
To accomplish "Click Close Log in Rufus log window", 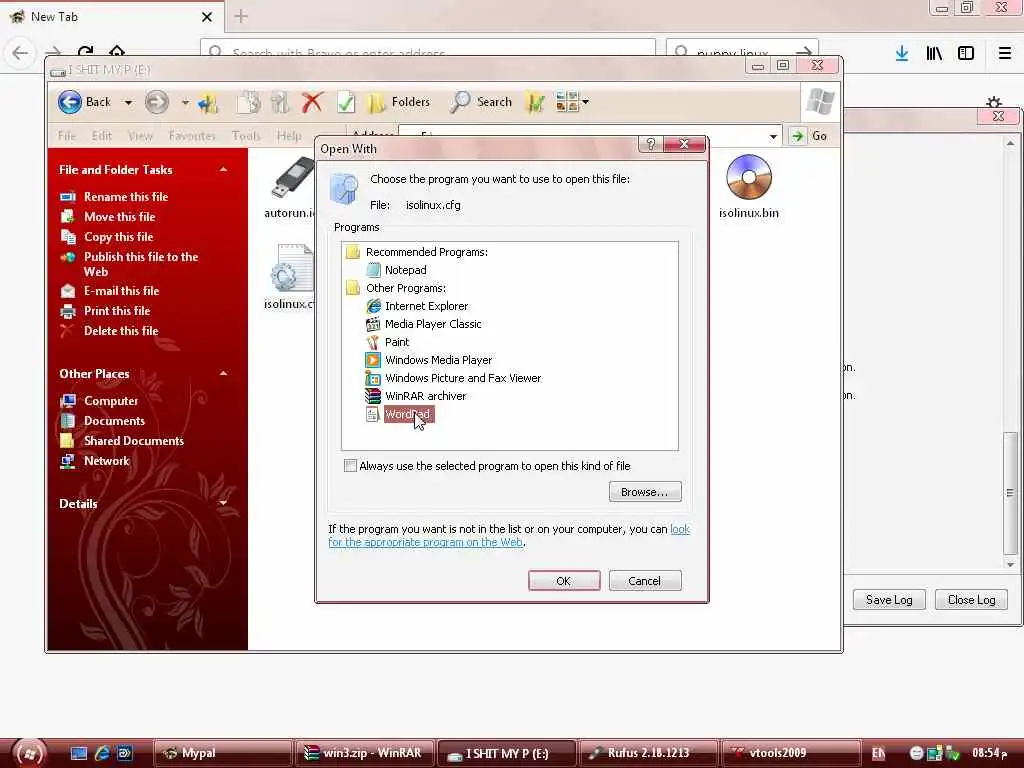I will pos(971,600).
